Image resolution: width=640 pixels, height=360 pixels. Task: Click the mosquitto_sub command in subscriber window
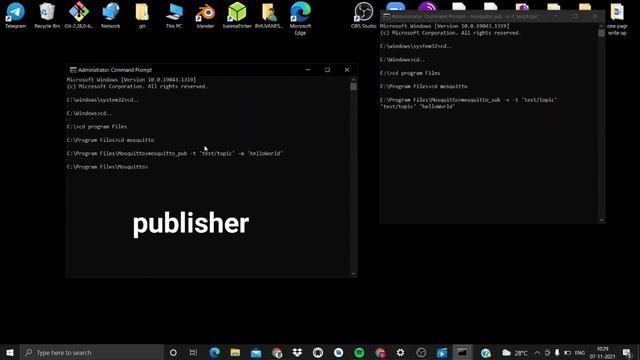tap(469, 100)
